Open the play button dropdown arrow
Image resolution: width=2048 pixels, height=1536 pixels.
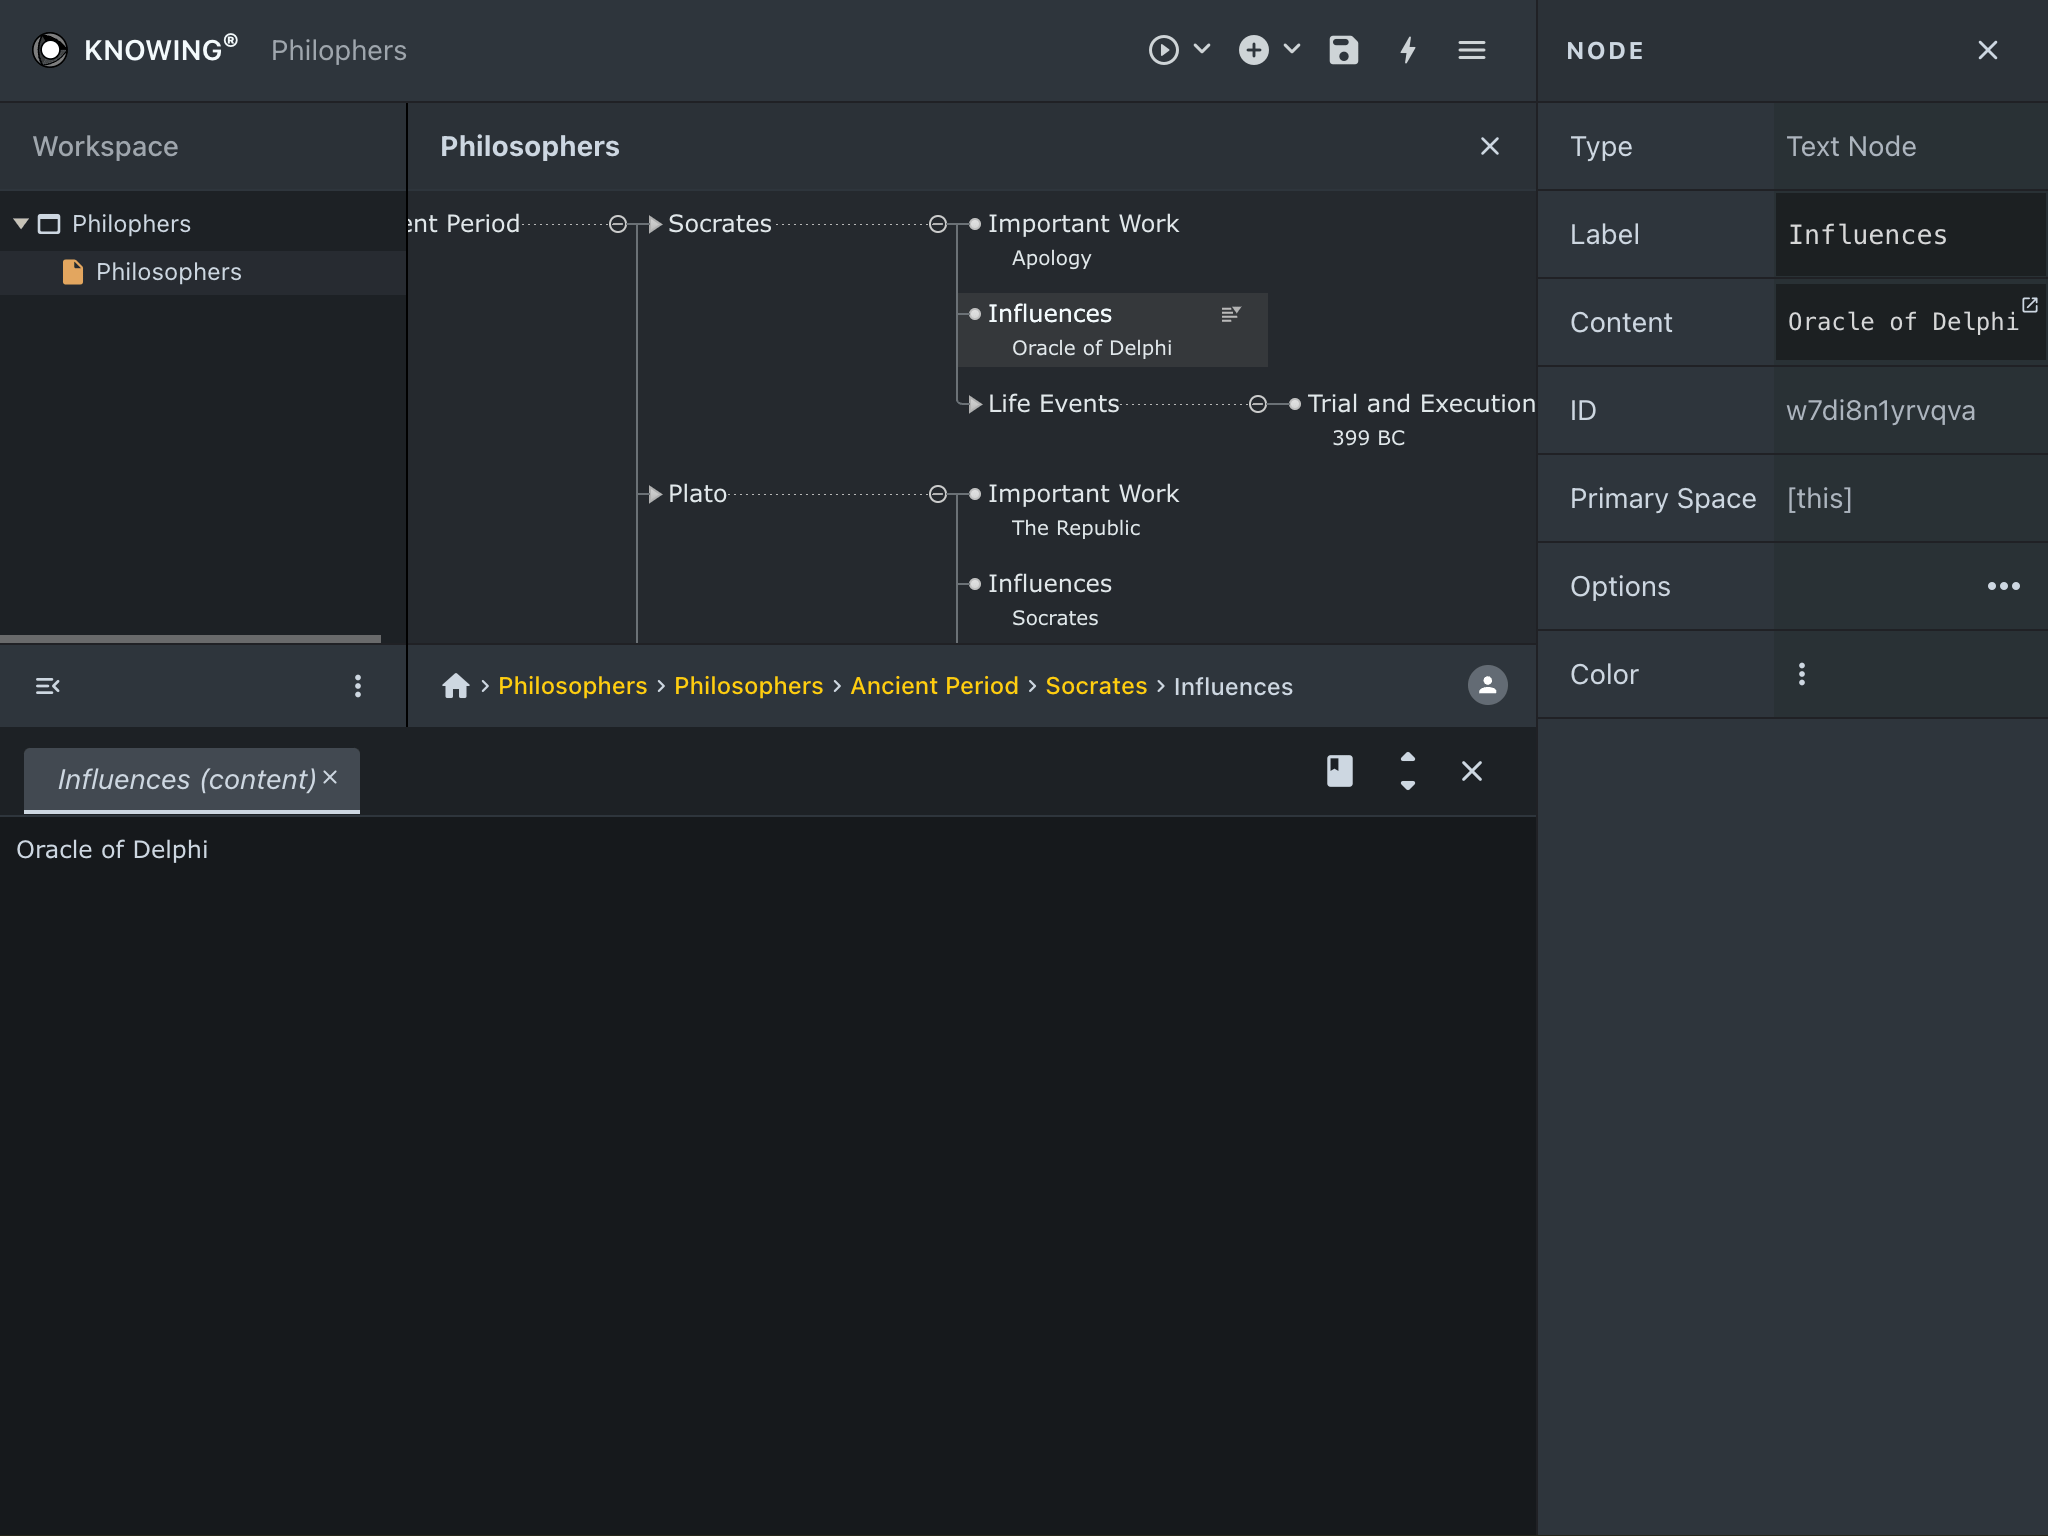pos(1202,49)
